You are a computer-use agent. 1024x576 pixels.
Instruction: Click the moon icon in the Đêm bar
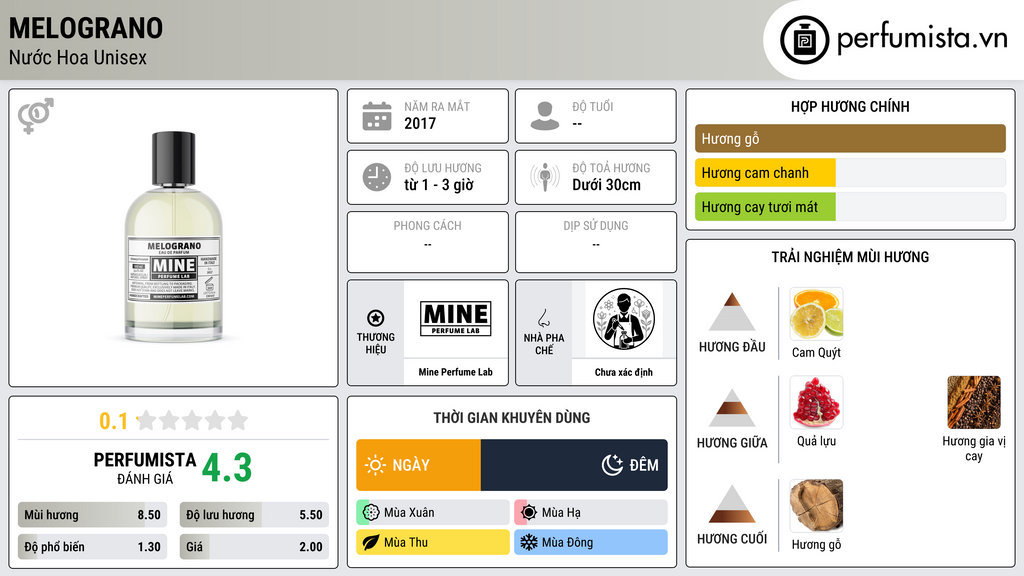pos(613,465)
